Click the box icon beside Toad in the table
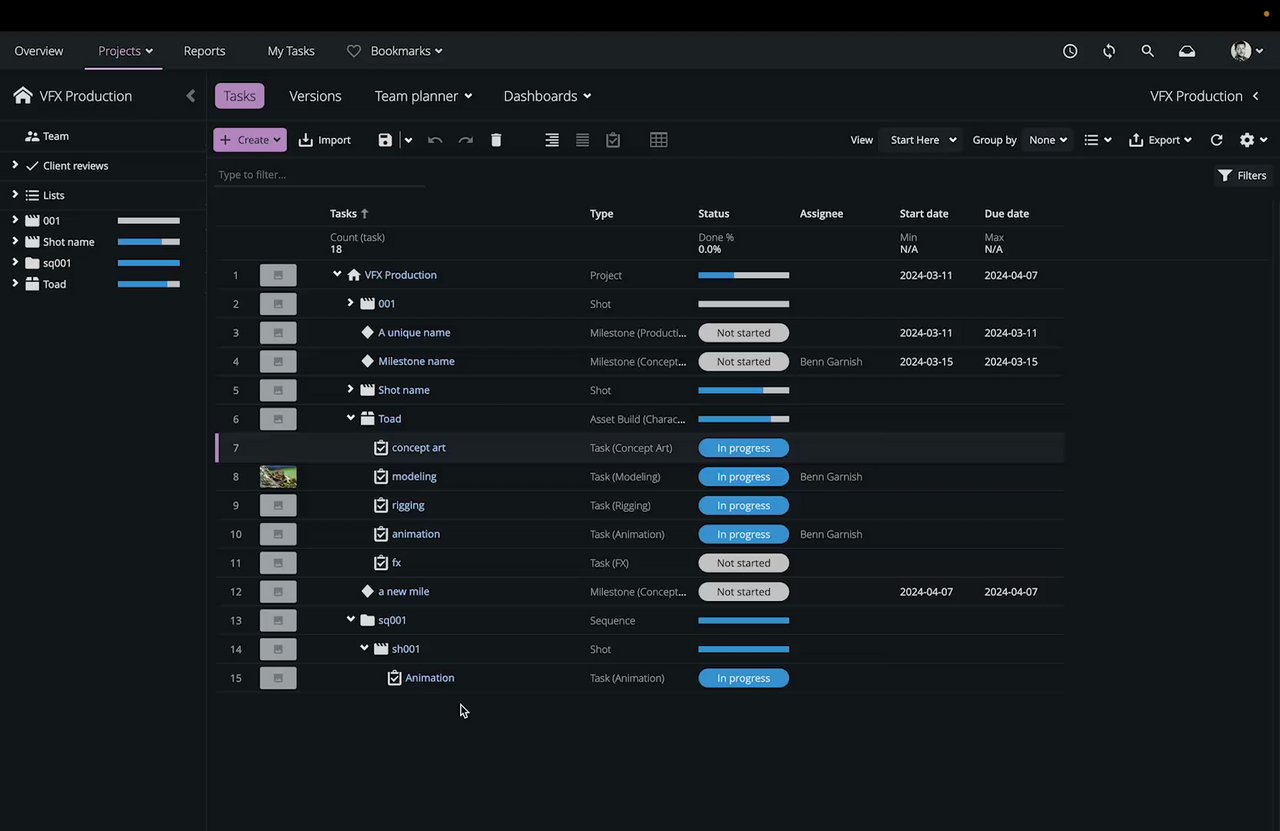The width and height of the screenshot is (1280, 831). (x=367, y=419)
